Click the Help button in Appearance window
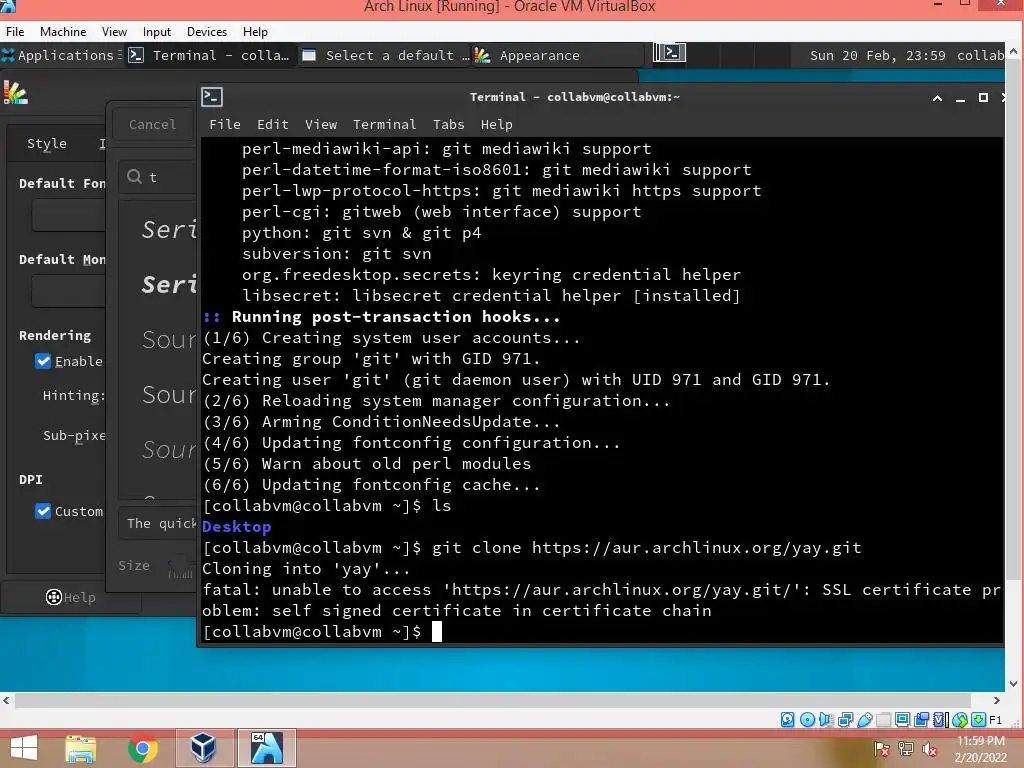This screenshot has width=1024, height=768. click(71, 597)
